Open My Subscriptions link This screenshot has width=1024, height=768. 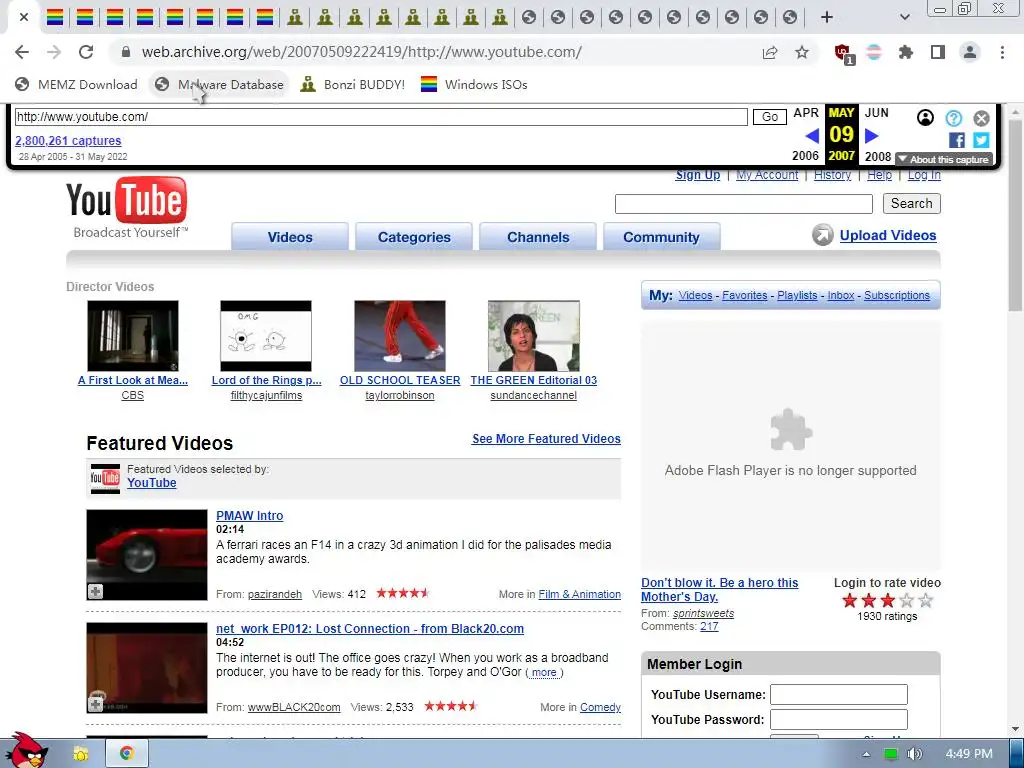(897, 295)
